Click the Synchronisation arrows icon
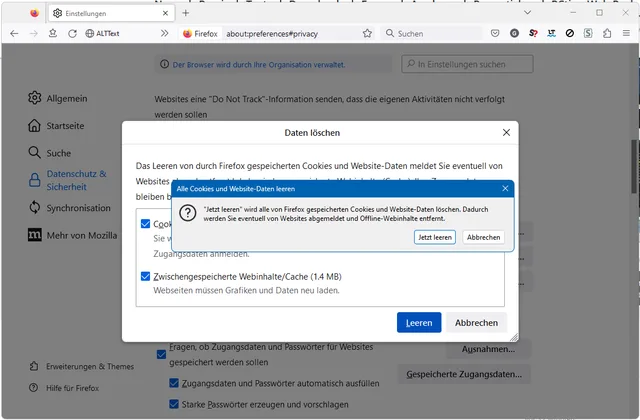 click(x=35, y=207)
